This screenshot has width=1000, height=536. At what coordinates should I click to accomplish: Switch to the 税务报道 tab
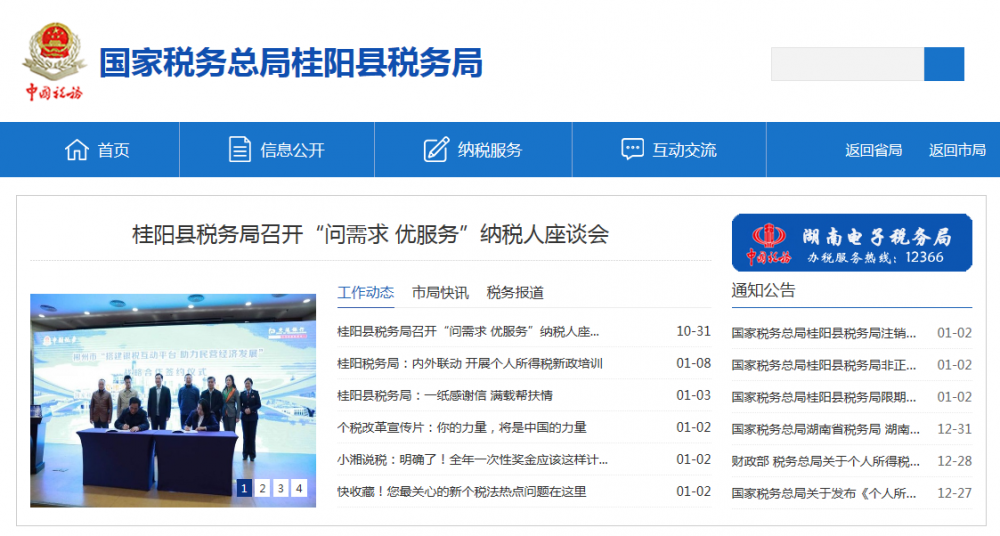pyautogui.click(x=515, y=293)
